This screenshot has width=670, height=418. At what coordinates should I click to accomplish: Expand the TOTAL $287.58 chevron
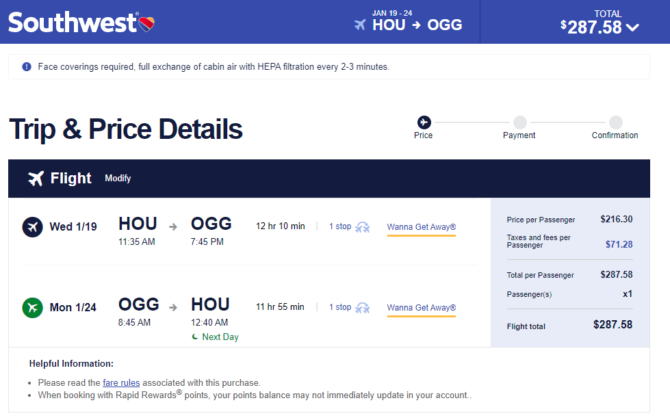(x=632, y=28)
